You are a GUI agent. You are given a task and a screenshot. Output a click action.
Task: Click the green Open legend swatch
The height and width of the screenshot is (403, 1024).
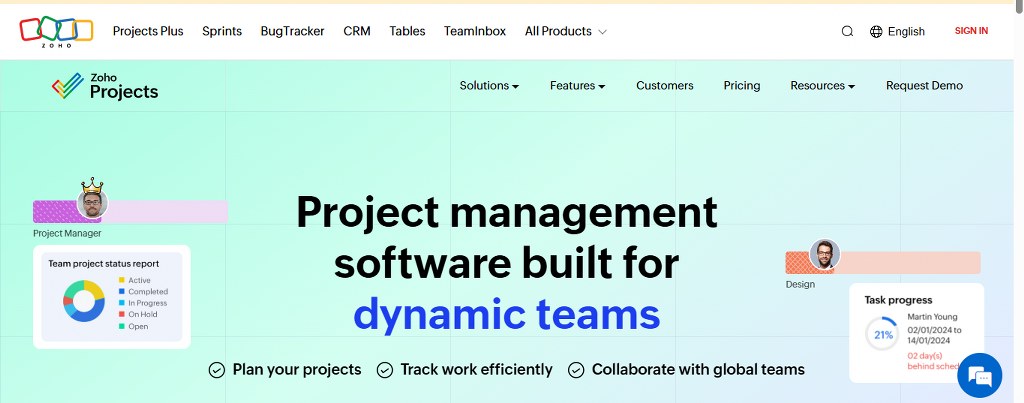(121, 326)
